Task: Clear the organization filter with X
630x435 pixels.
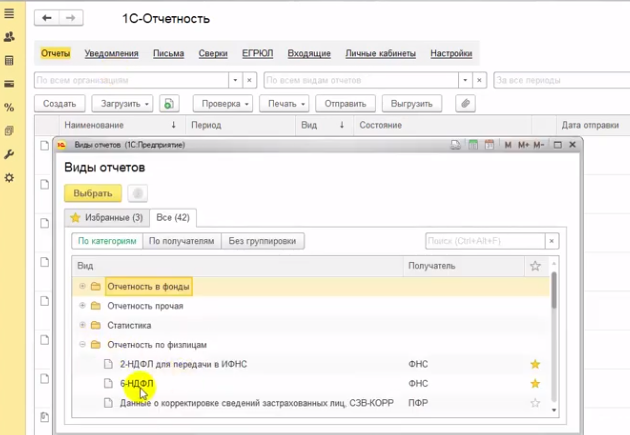Action: [x=249, y=80]
